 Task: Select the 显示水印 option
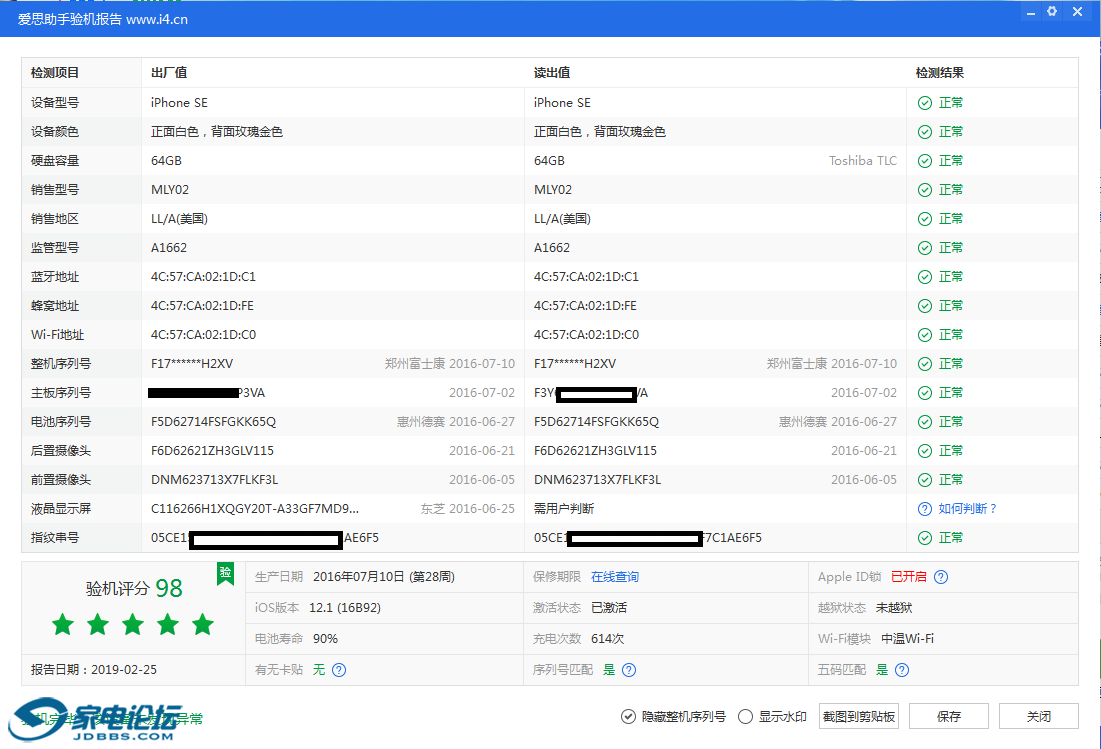[x=746, y=717]
